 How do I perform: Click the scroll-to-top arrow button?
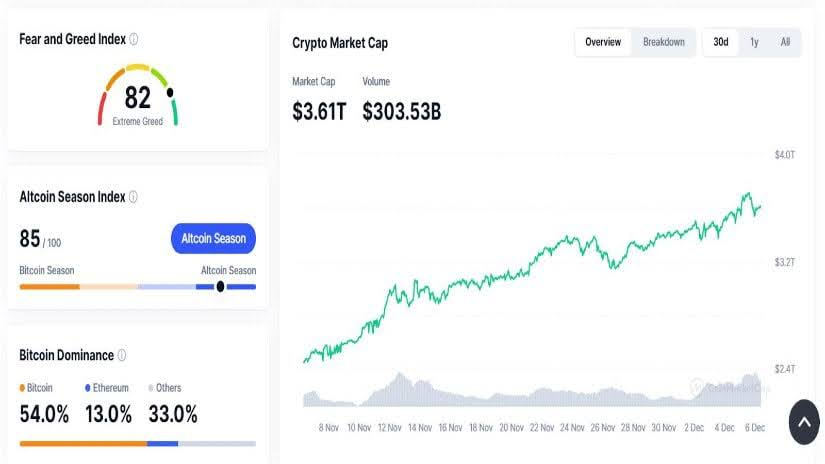click(x=804, y=422)
